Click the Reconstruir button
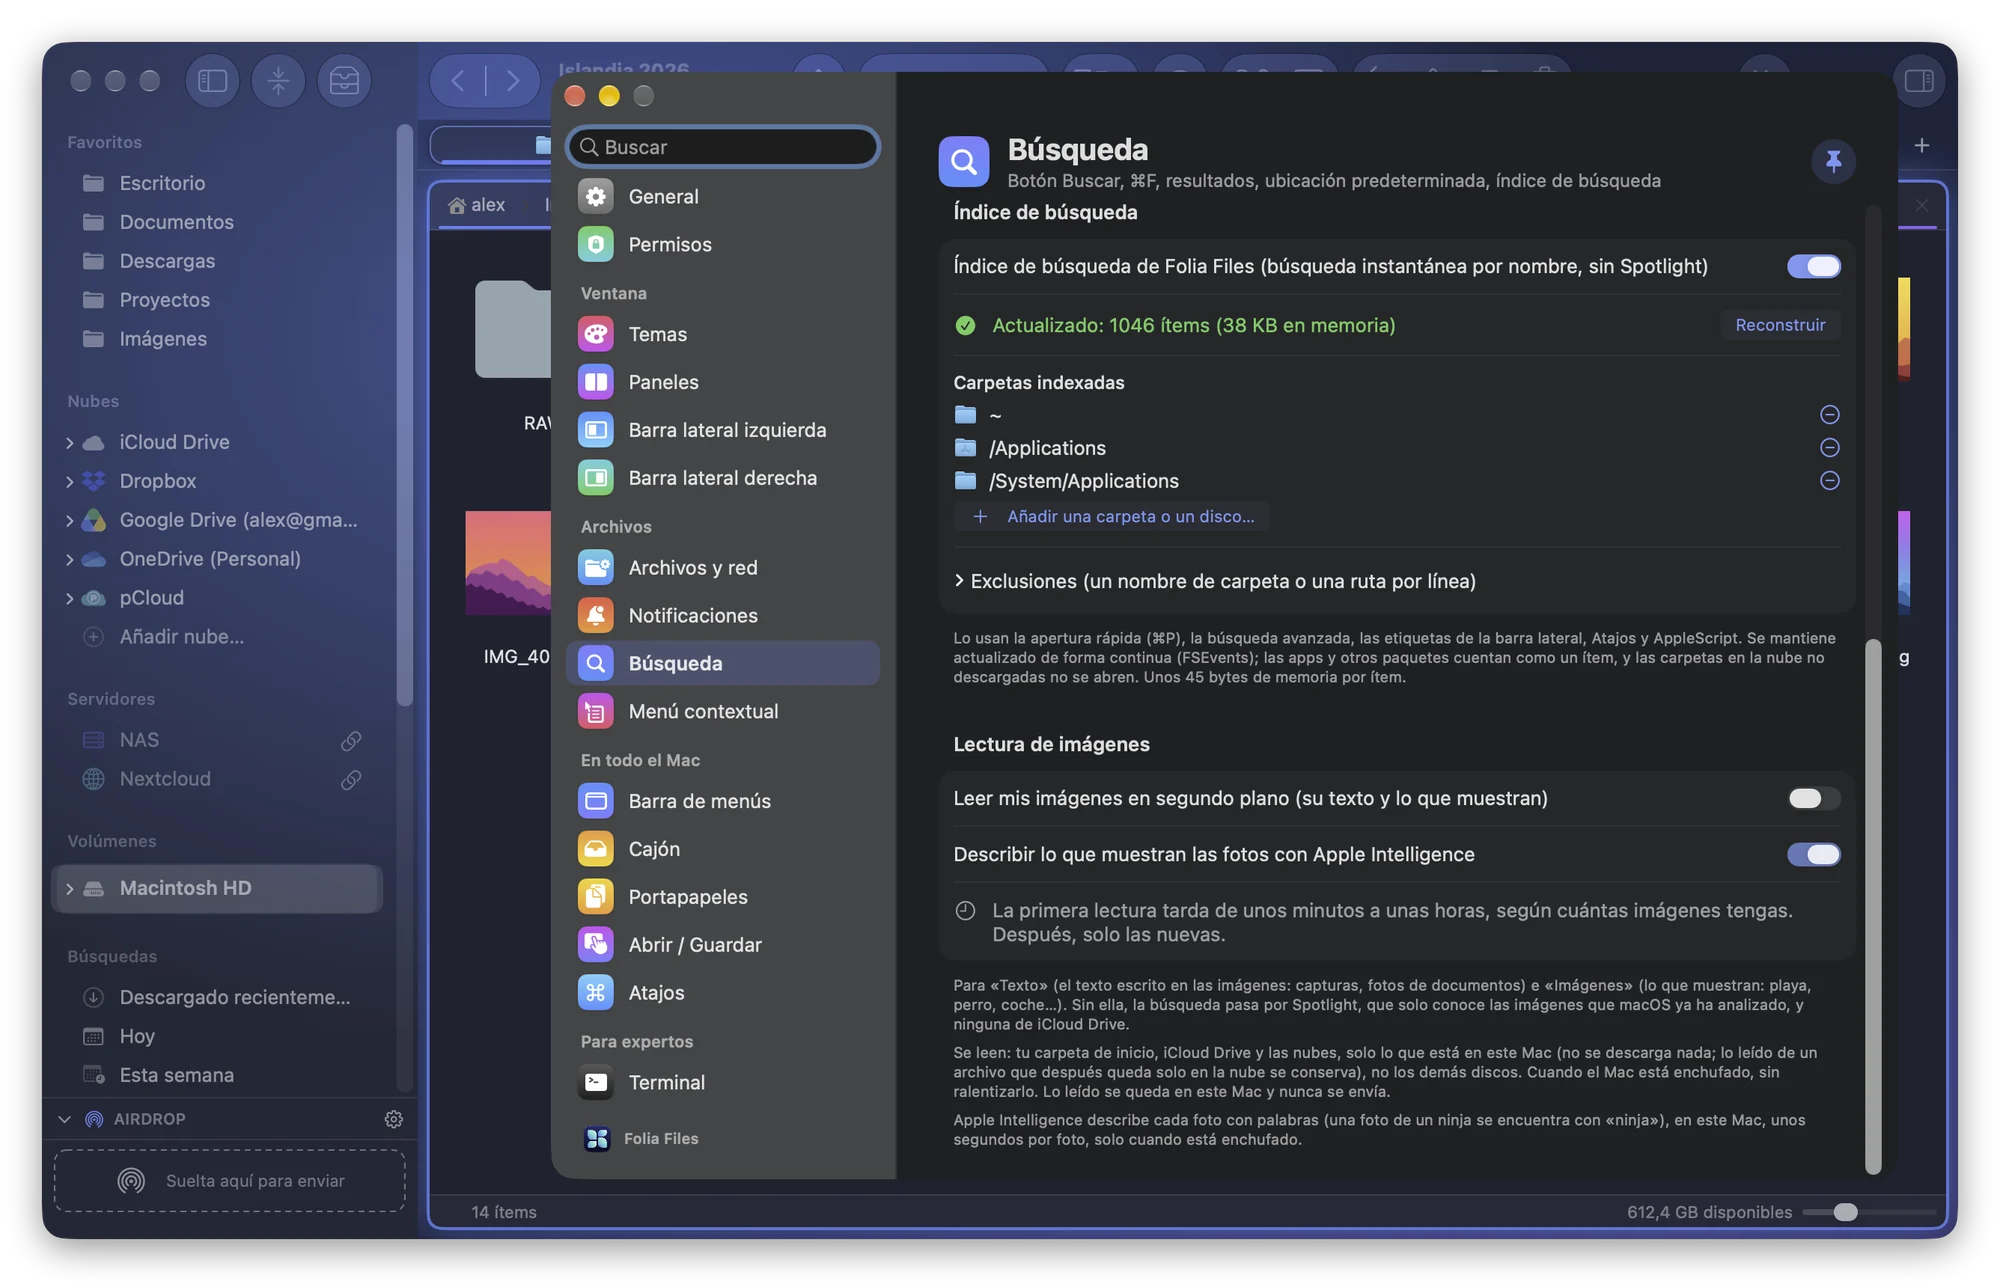 (x=1780, y=325)
